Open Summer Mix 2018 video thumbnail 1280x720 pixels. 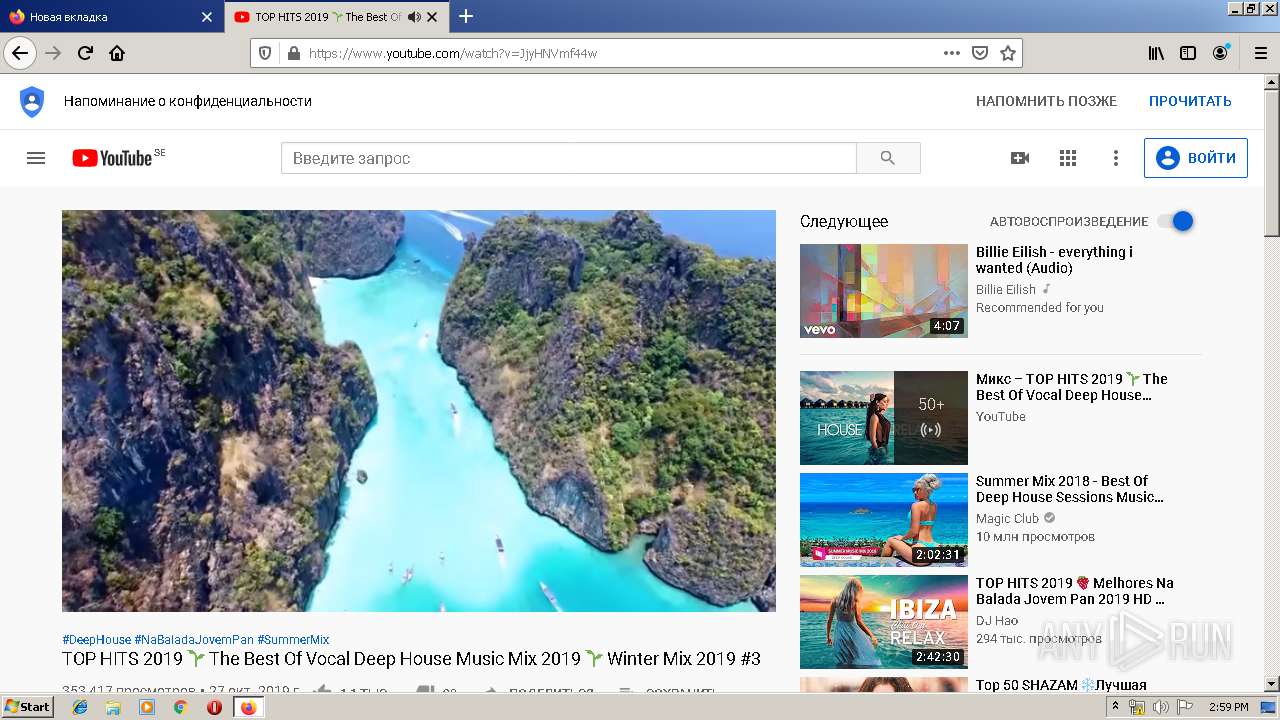pos(884,520)
